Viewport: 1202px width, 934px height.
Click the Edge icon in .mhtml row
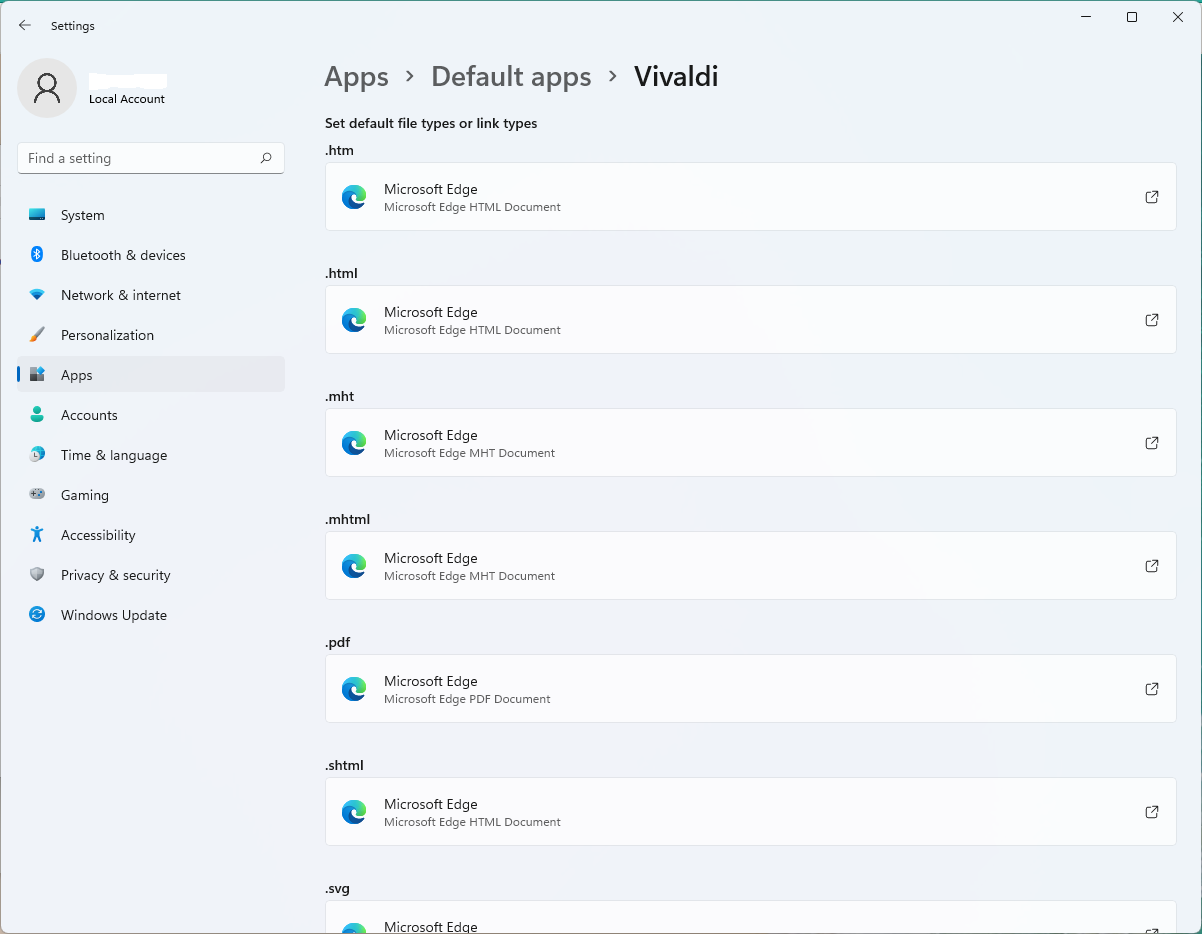coord(354,566)
